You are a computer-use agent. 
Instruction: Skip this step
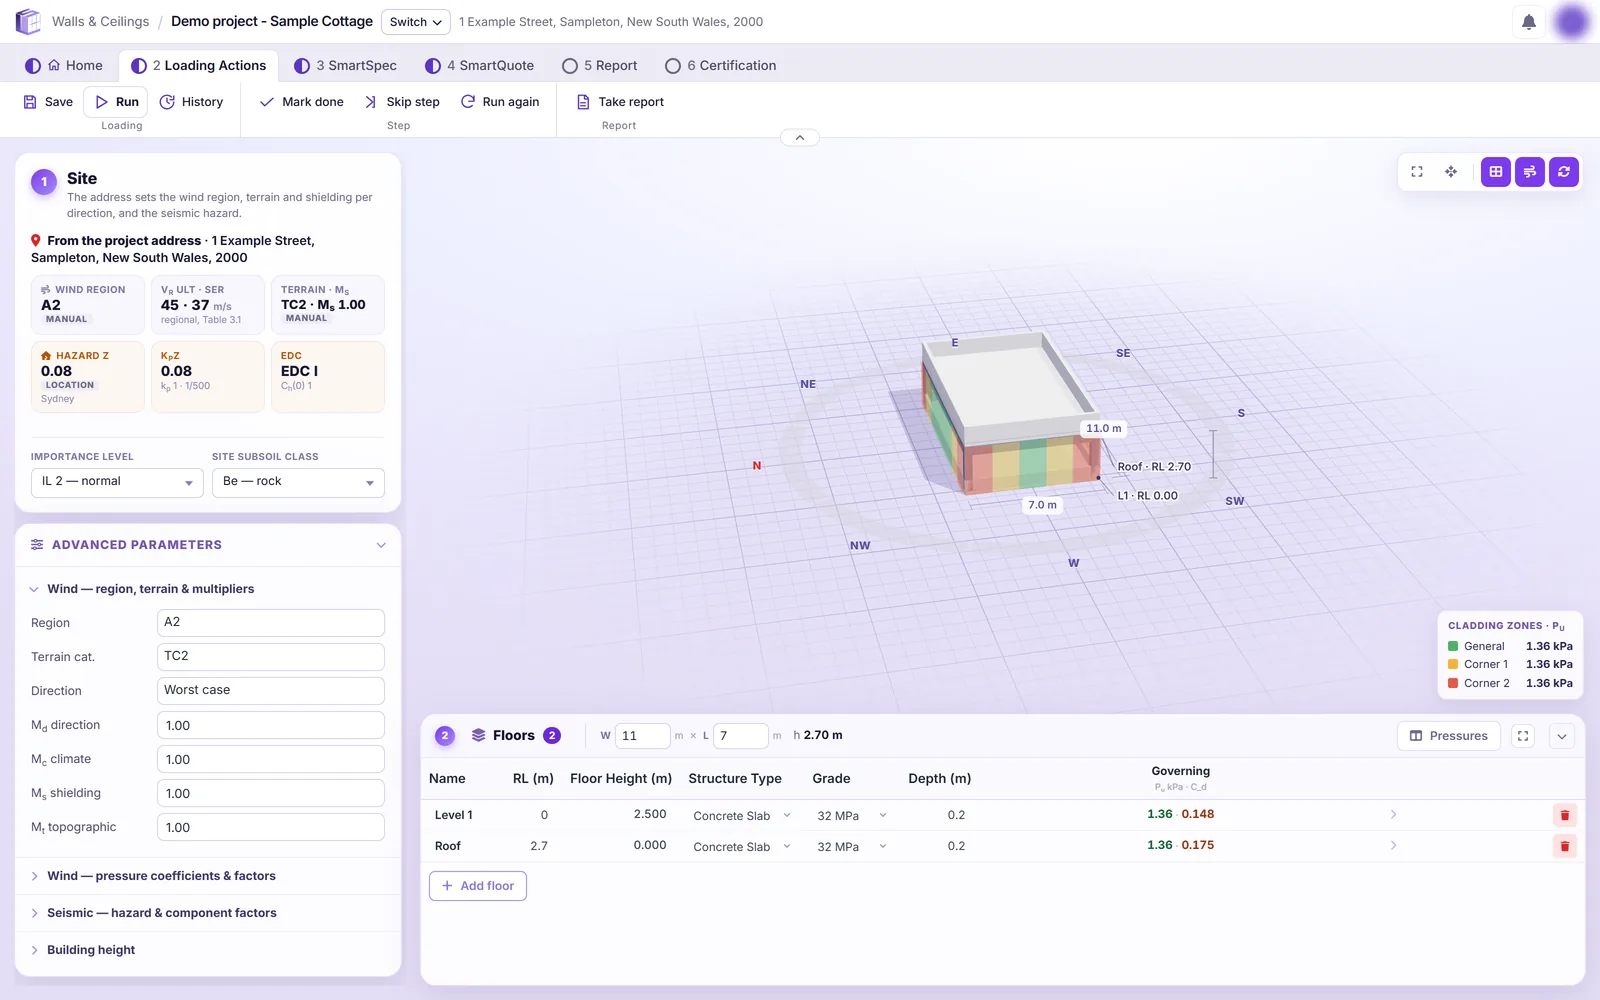click(x=402, y=102)
